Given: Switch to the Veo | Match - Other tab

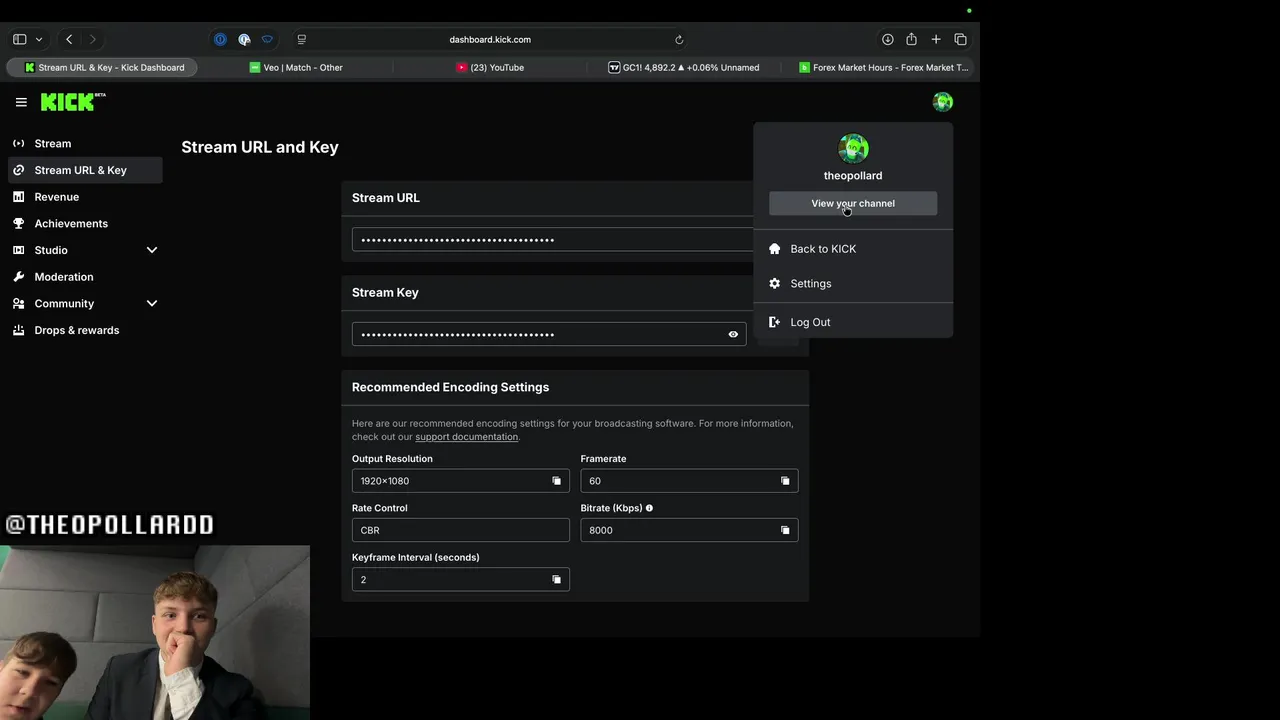Looking at the screenshot, I should pyautogui.click(x=296, y=68).
